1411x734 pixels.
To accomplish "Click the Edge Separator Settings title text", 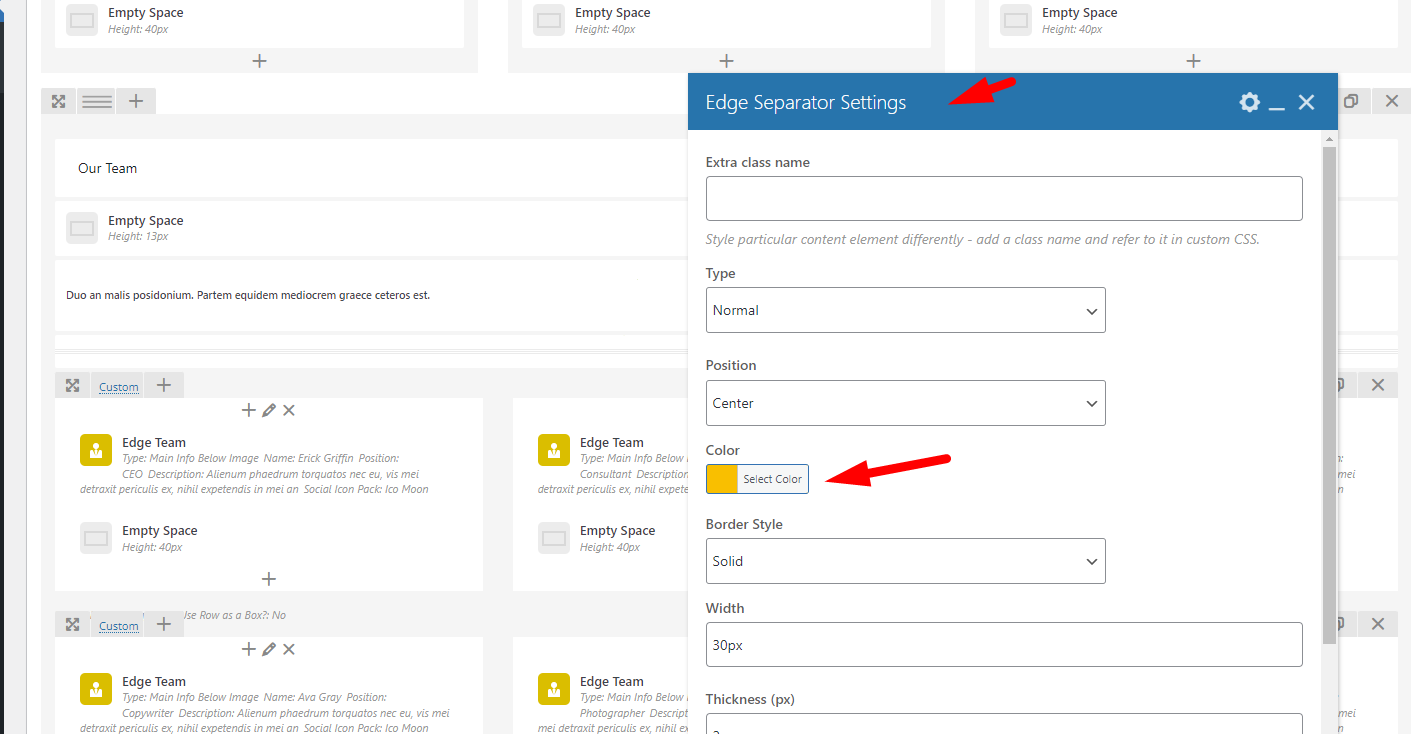I will [x=806, y=102].
